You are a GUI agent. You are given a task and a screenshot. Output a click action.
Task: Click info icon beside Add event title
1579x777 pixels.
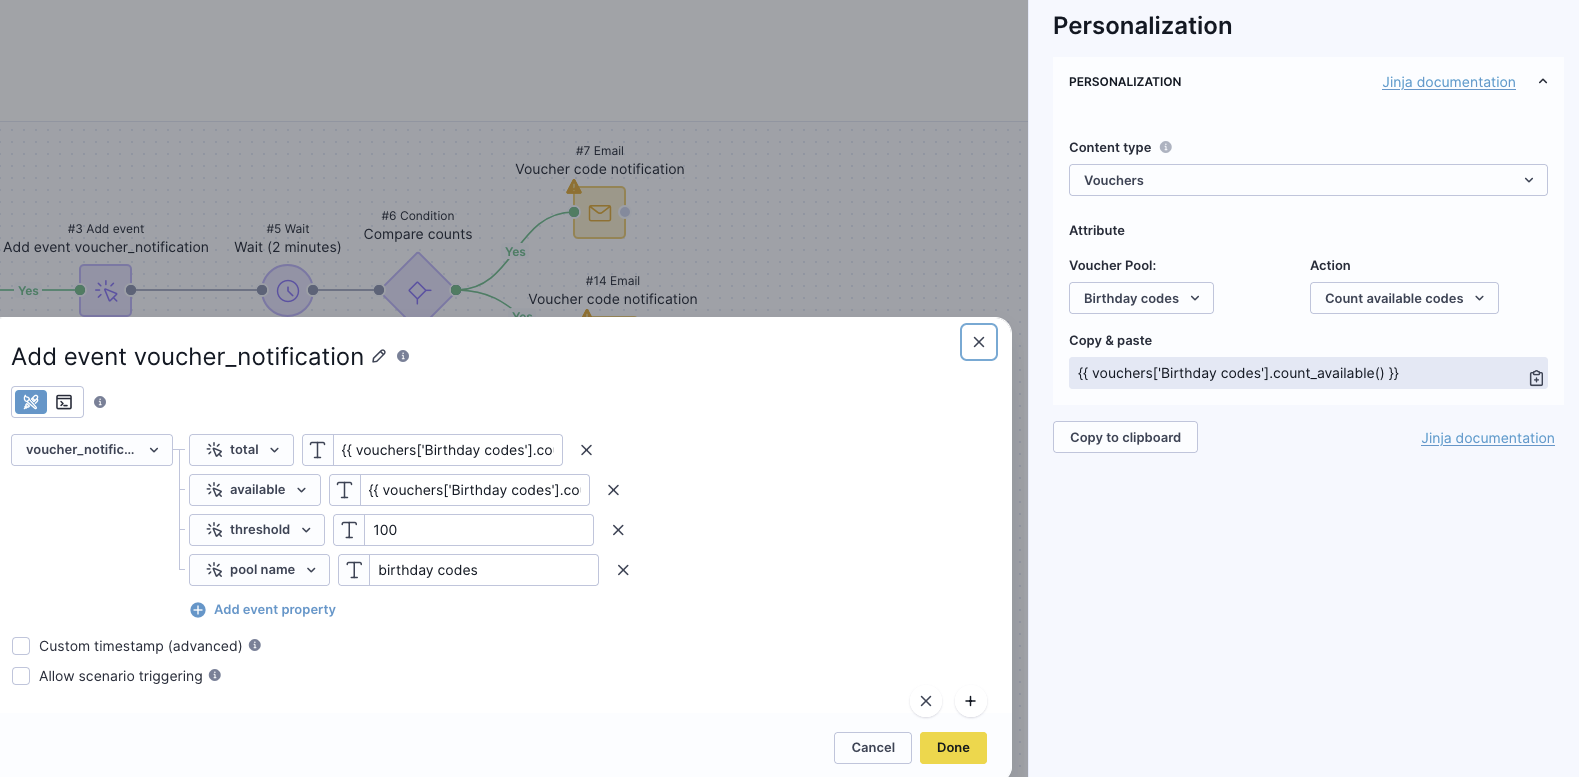[403, 356]
